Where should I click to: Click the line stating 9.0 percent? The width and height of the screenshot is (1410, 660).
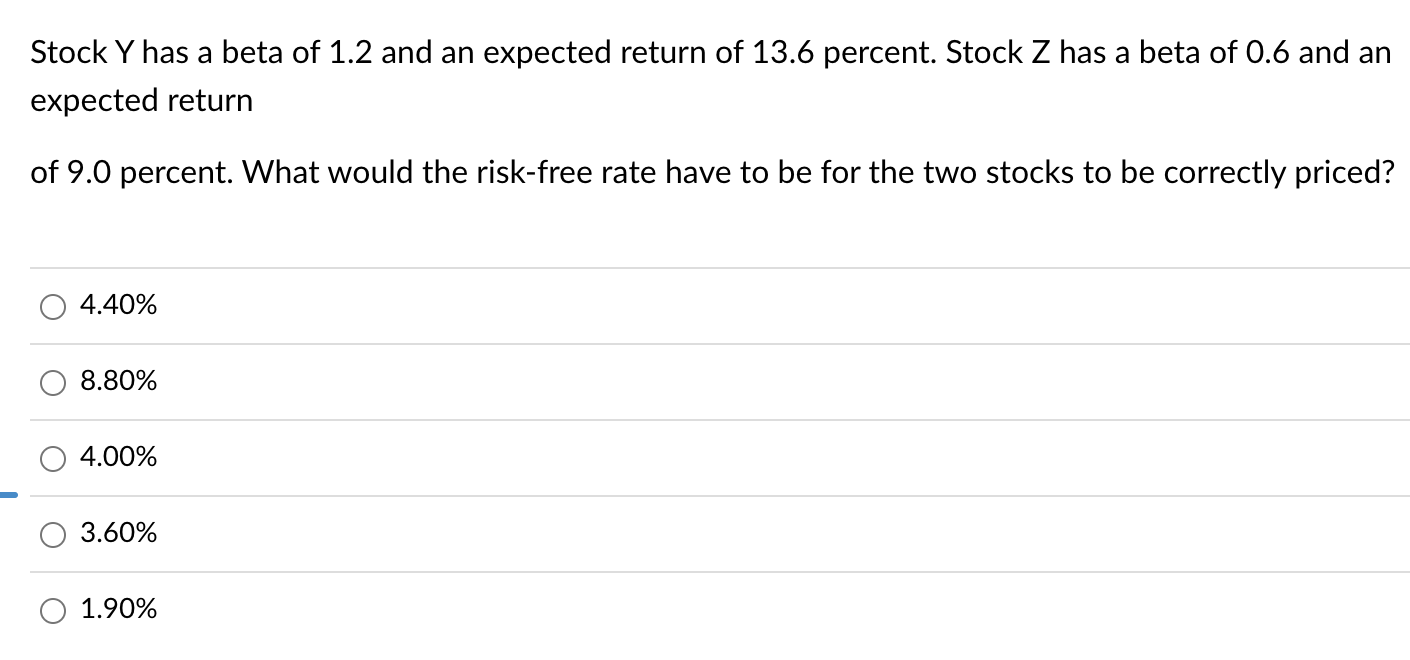pos(710,172)
